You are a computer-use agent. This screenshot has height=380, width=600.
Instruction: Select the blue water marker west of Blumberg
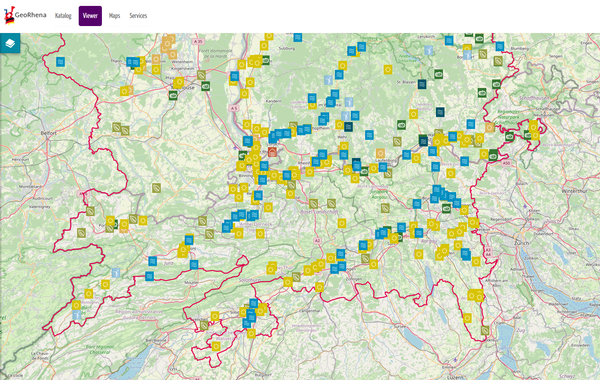pyautogui.click(x=499, y=46)
